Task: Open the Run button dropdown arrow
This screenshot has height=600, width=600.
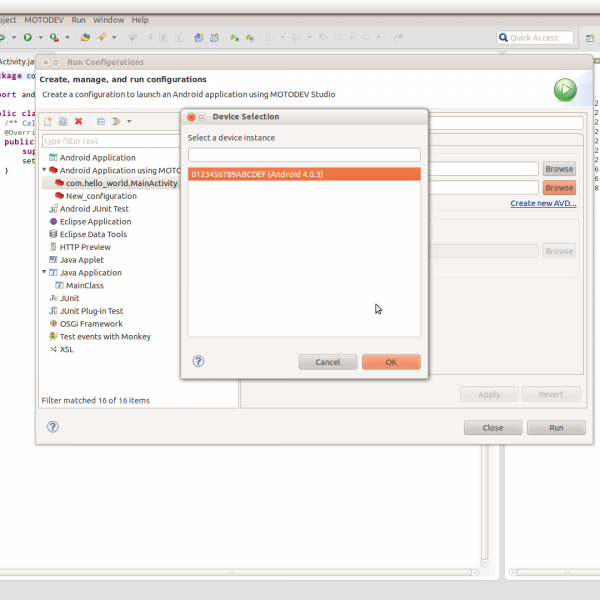Action: click(40, 38)
